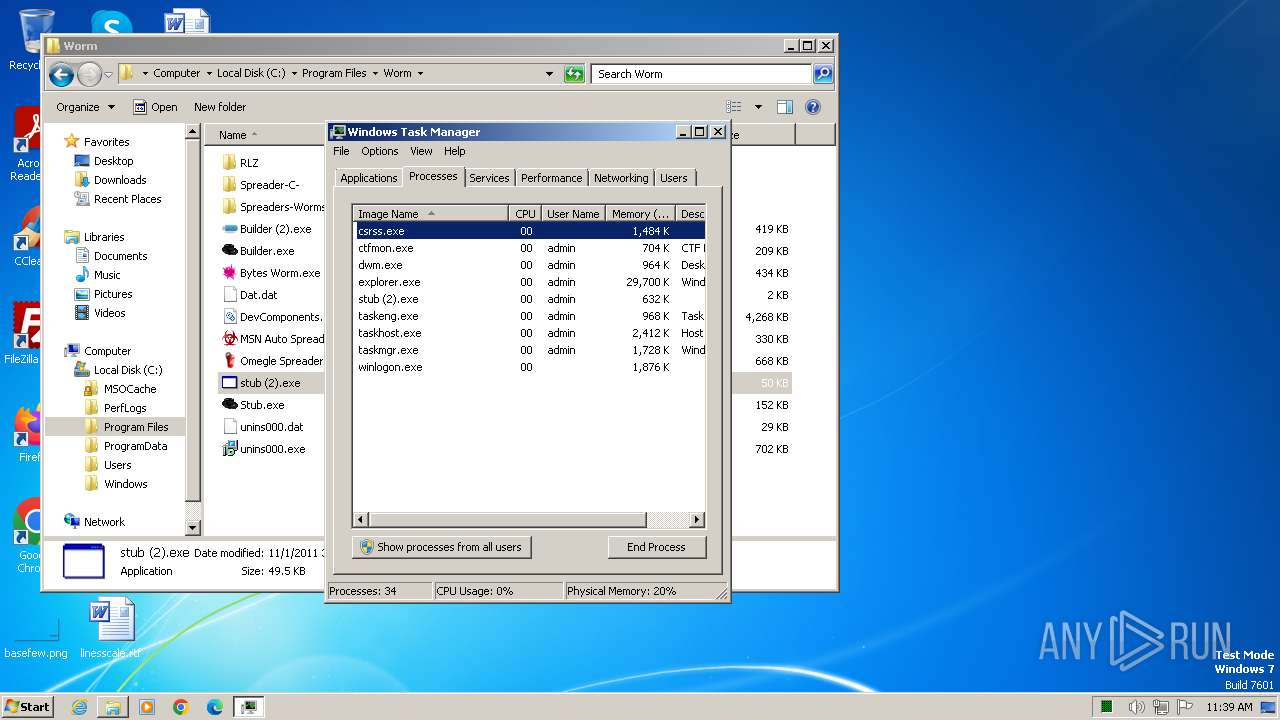Image resolution: width=1280 pixels, height=720 pixels.
Task: Switch to the Users tab
Action: click(674, 178)
